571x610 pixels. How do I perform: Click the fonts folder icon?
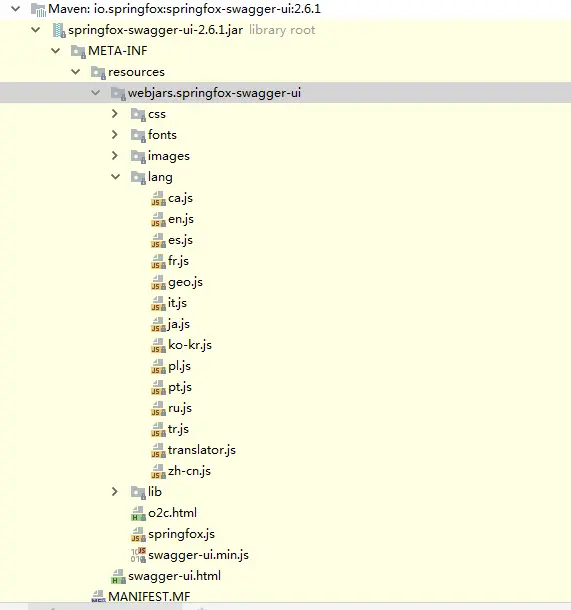tap(138, 135)
